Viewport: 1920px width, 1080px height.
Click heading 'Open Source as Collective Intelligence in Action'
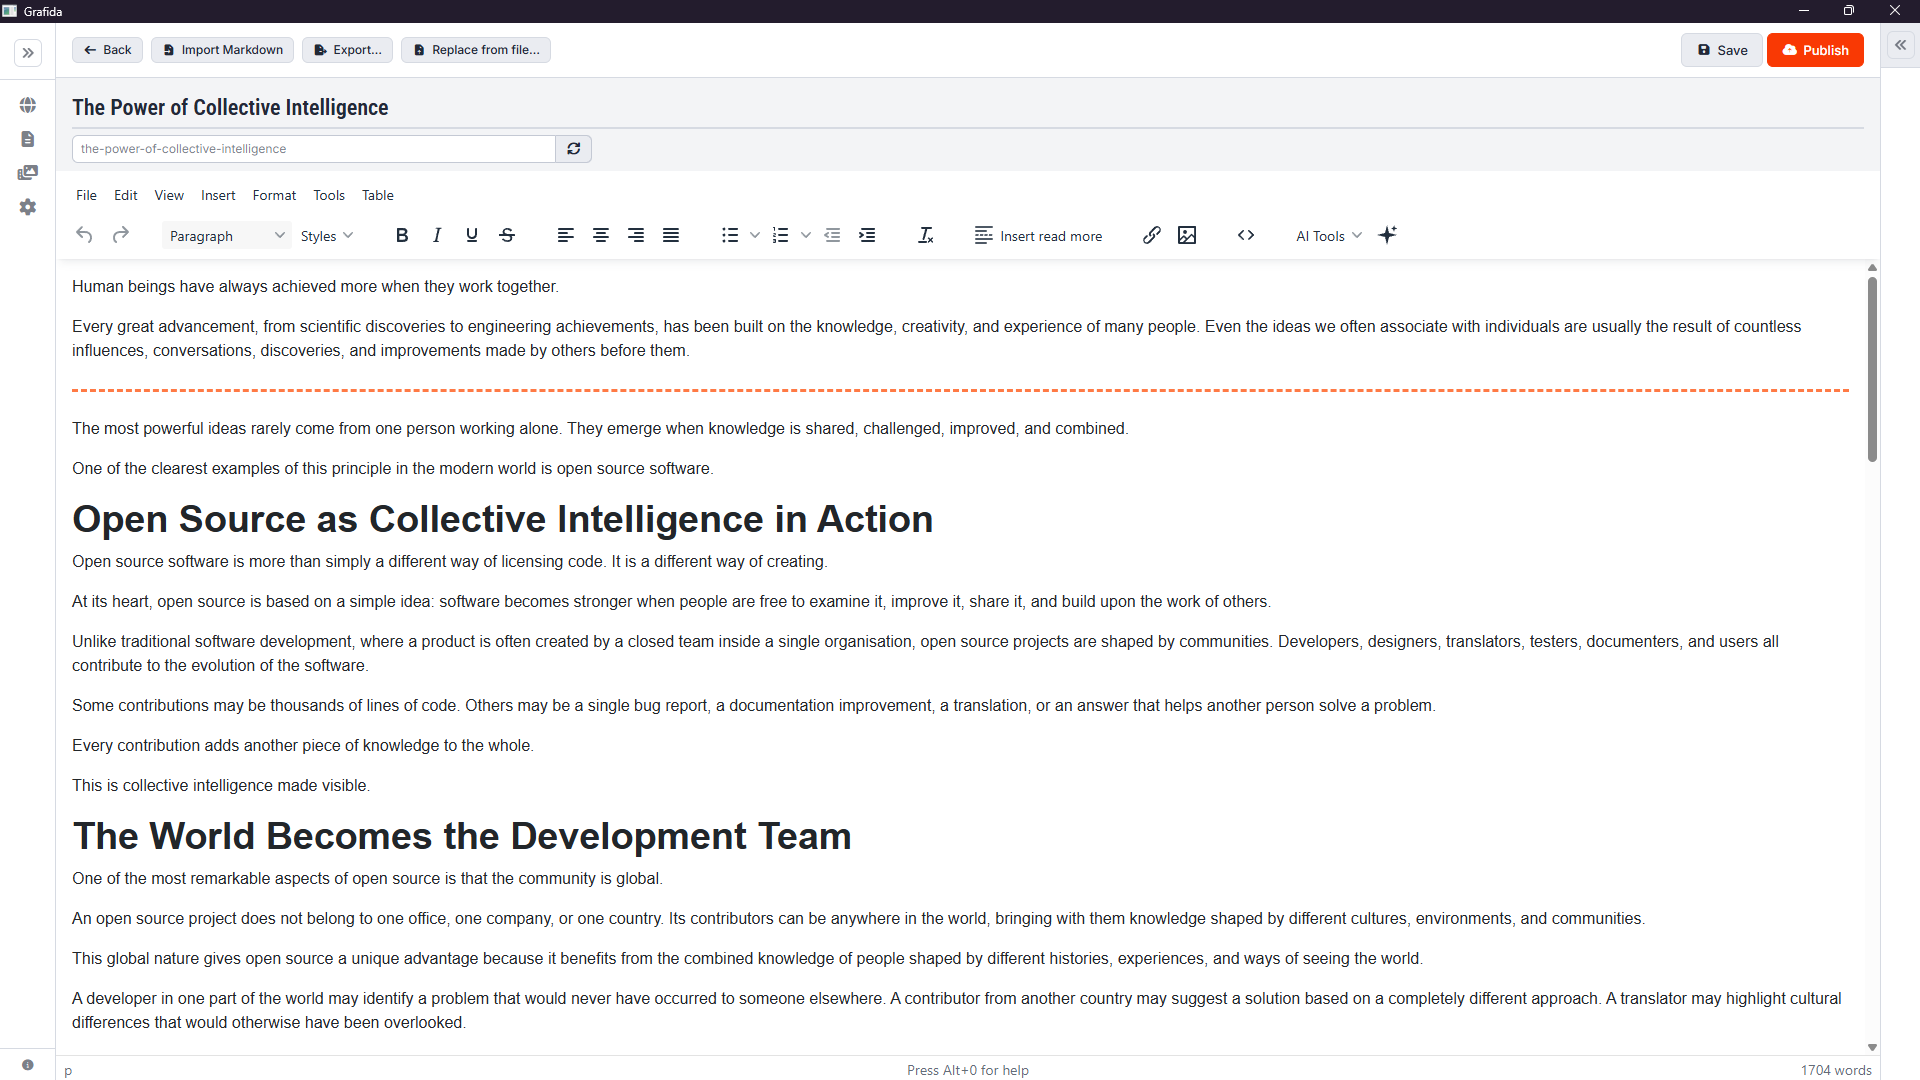(x=502, y=520)
